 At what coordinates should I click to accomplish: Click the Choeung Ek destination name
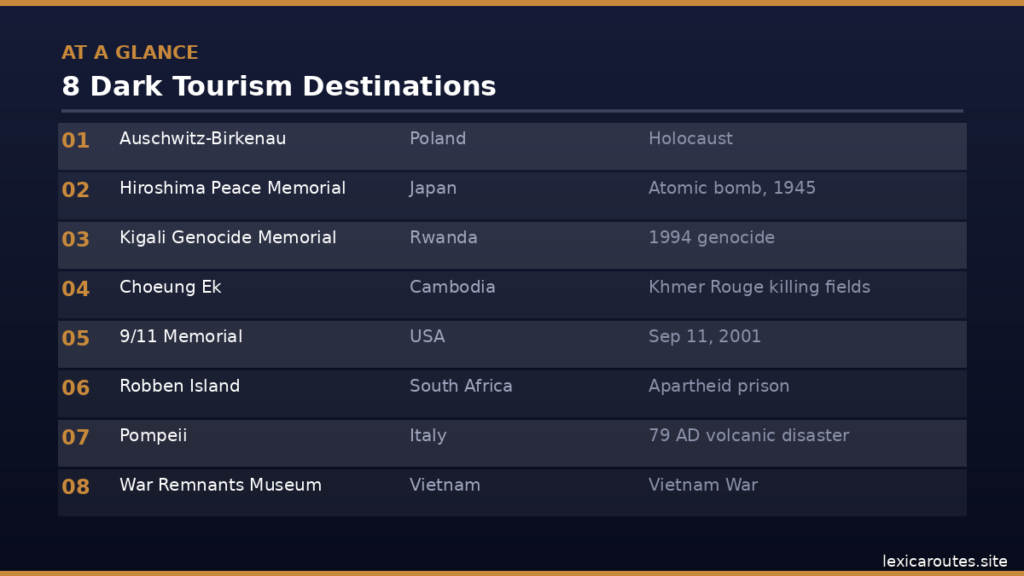pyautogui.click(x=170, y=287)
